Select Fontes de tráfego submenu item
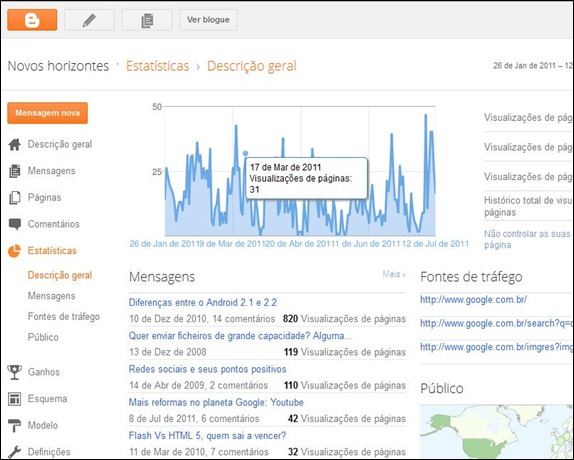 coord(64,317)
